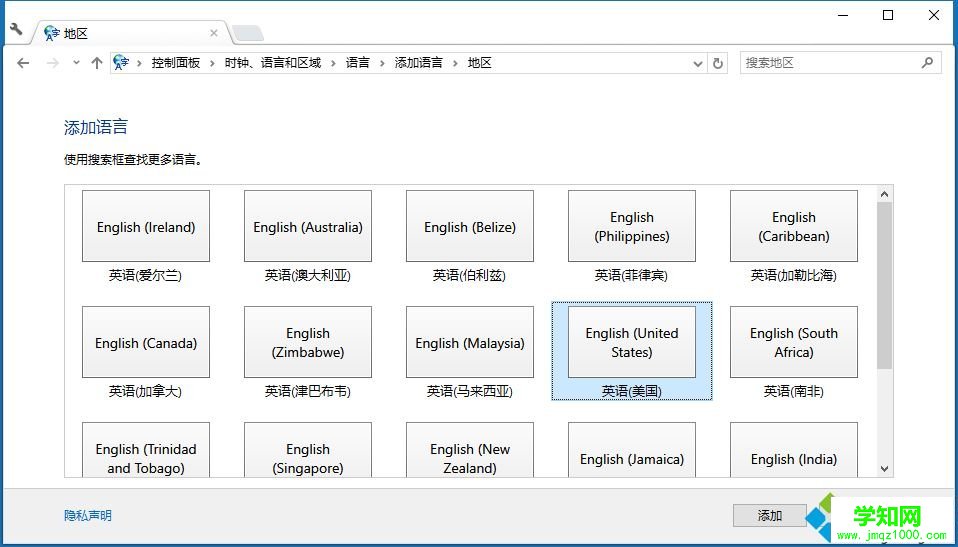Click the 英语(南非) caption

click(794, 391)
